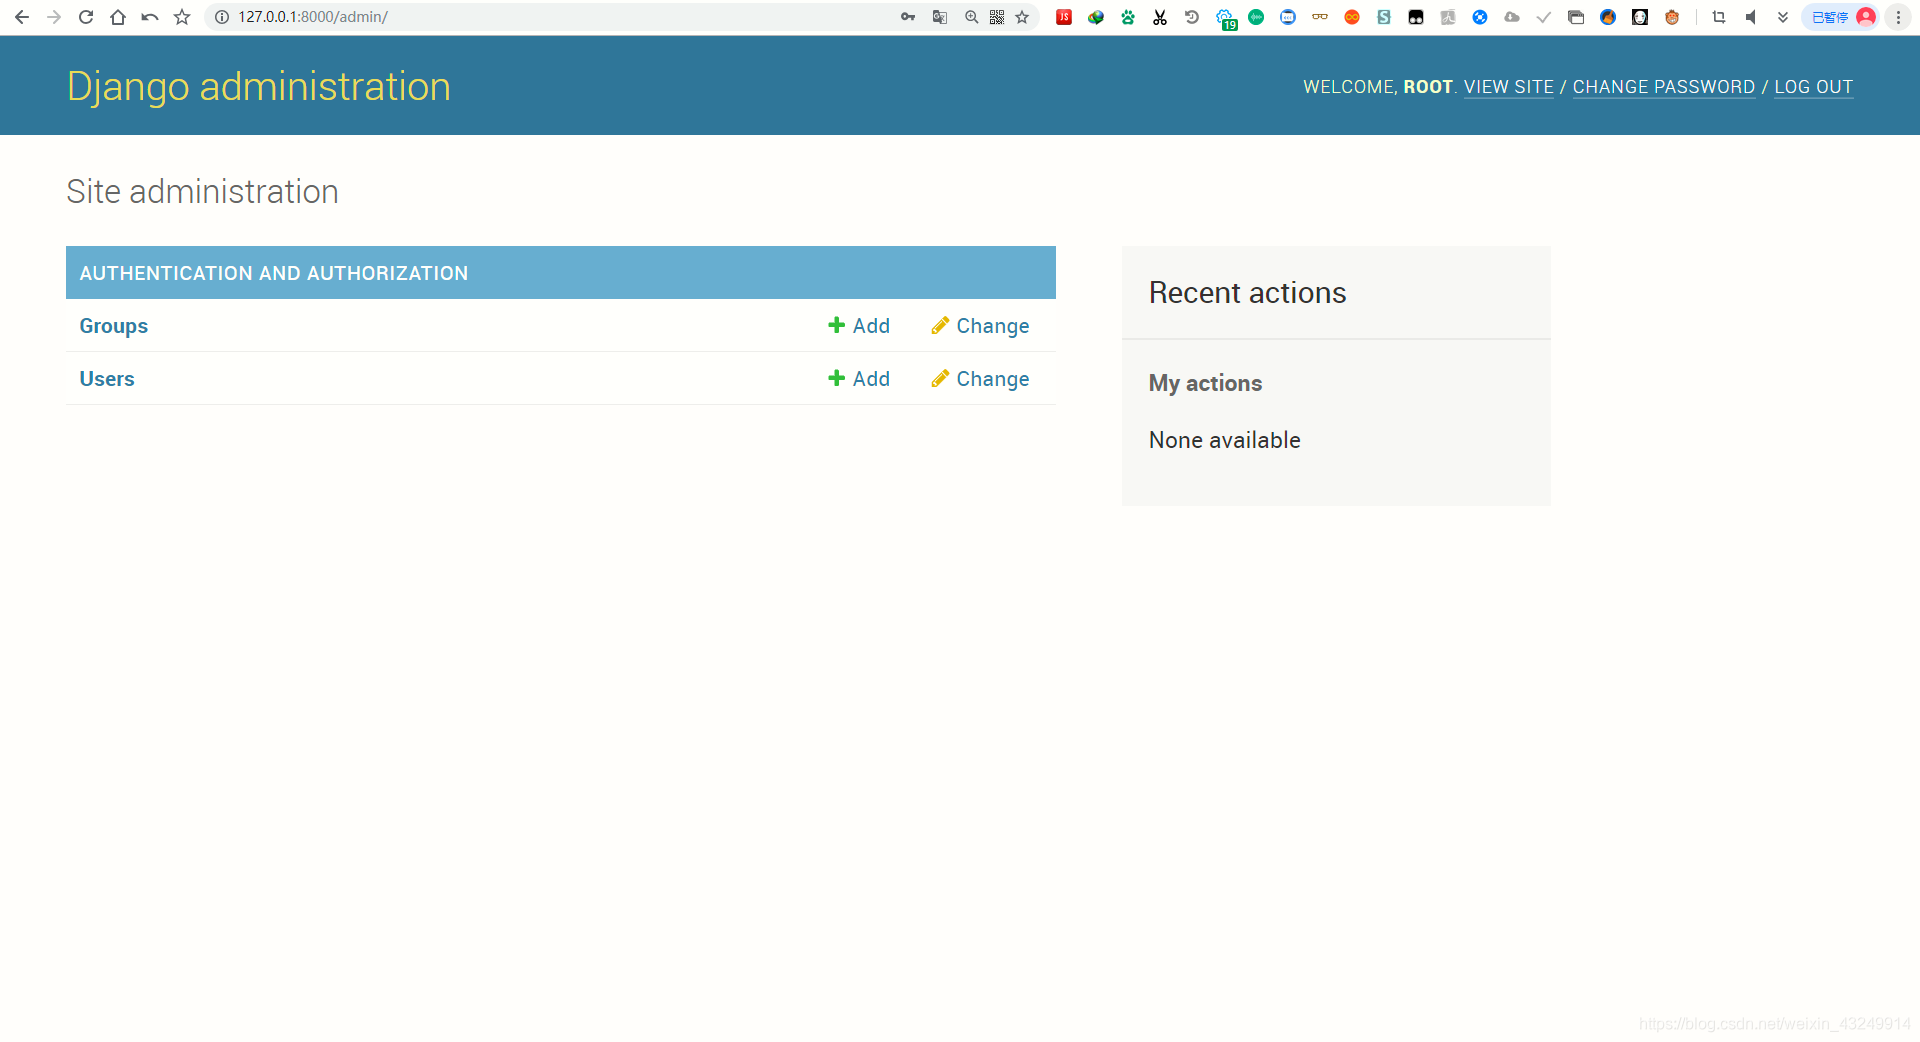The width and height of the screenshot is (1920, 1042).
Task: Reload the admin page
Action: (86, 17)
